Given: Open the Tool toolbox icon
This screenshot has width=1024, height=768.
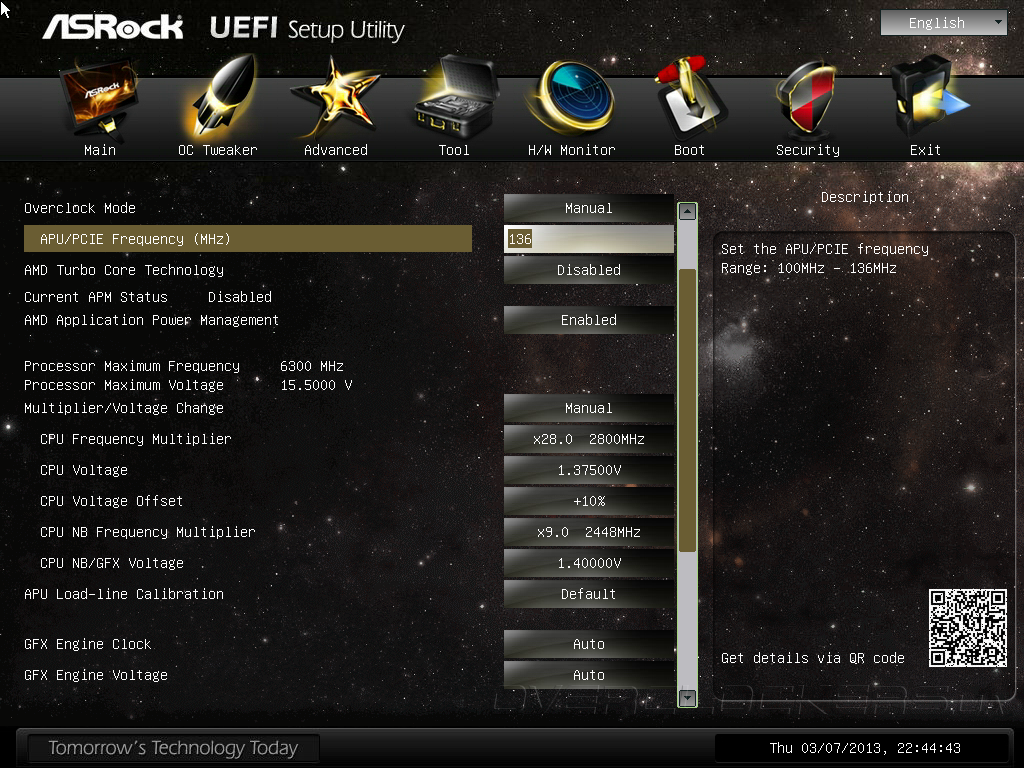Looking at the screenshot, I should (456, 97).
